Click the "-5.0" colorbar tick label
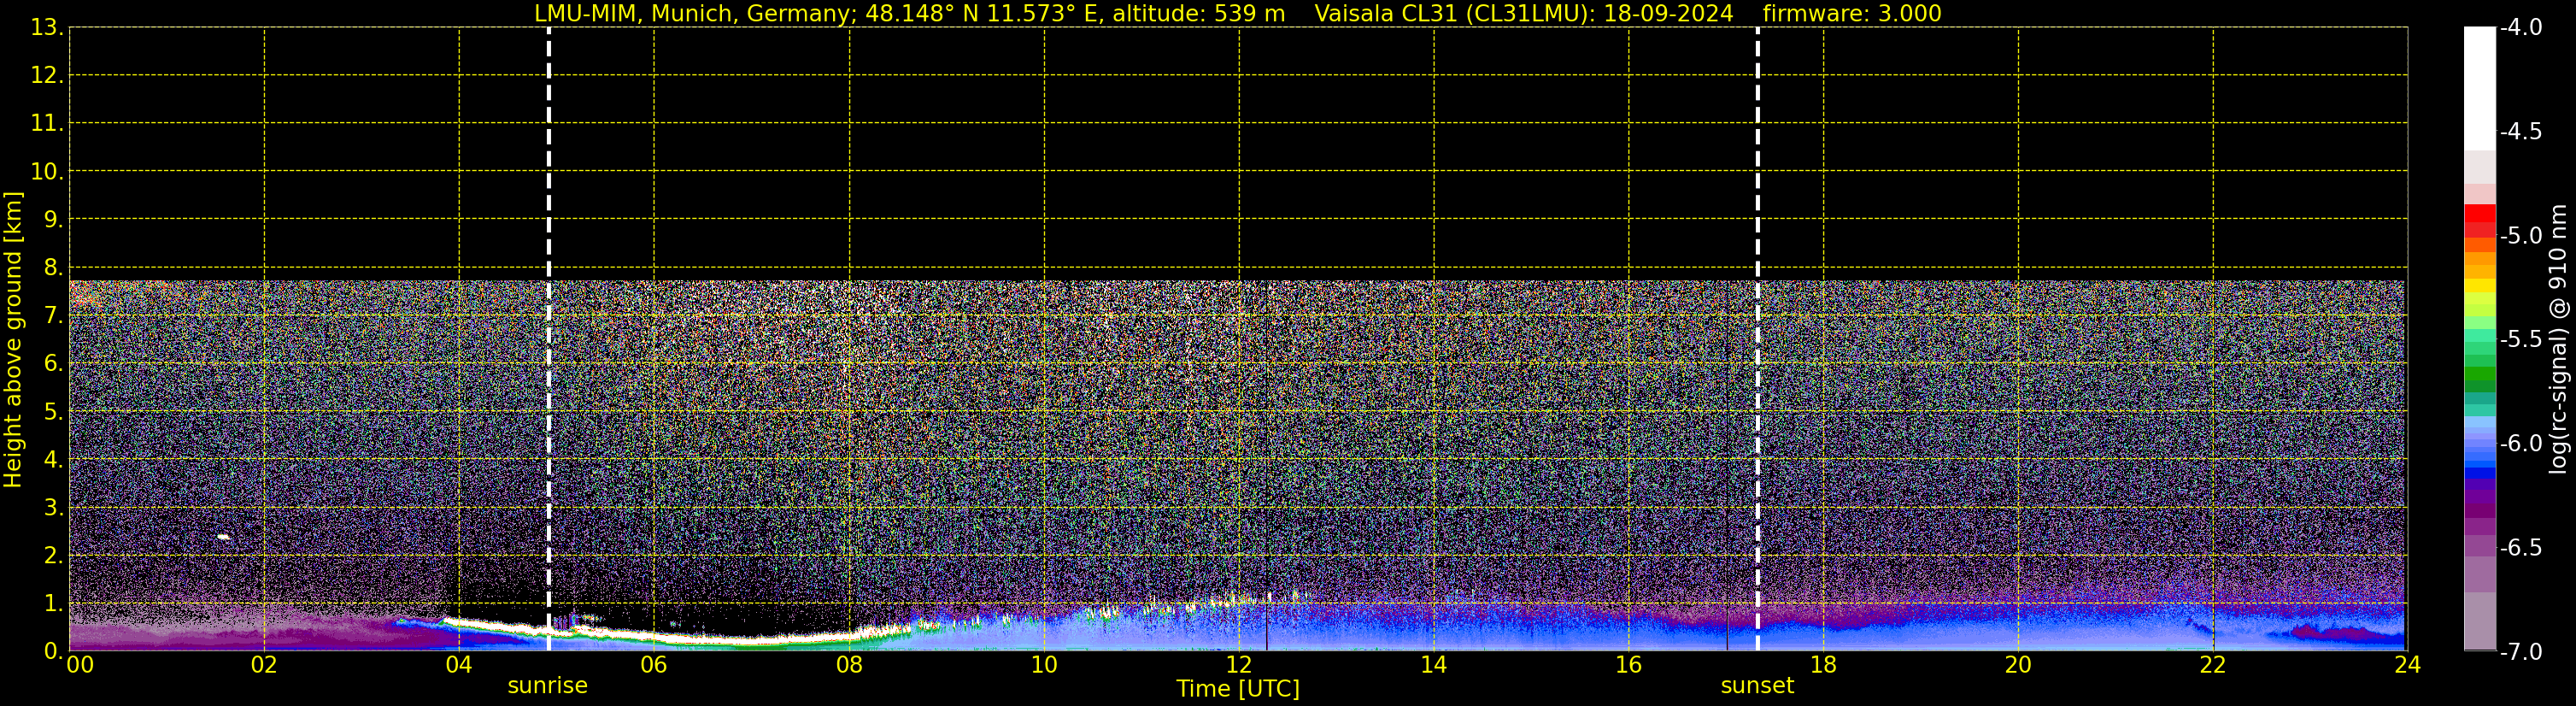 [2520, 236]
